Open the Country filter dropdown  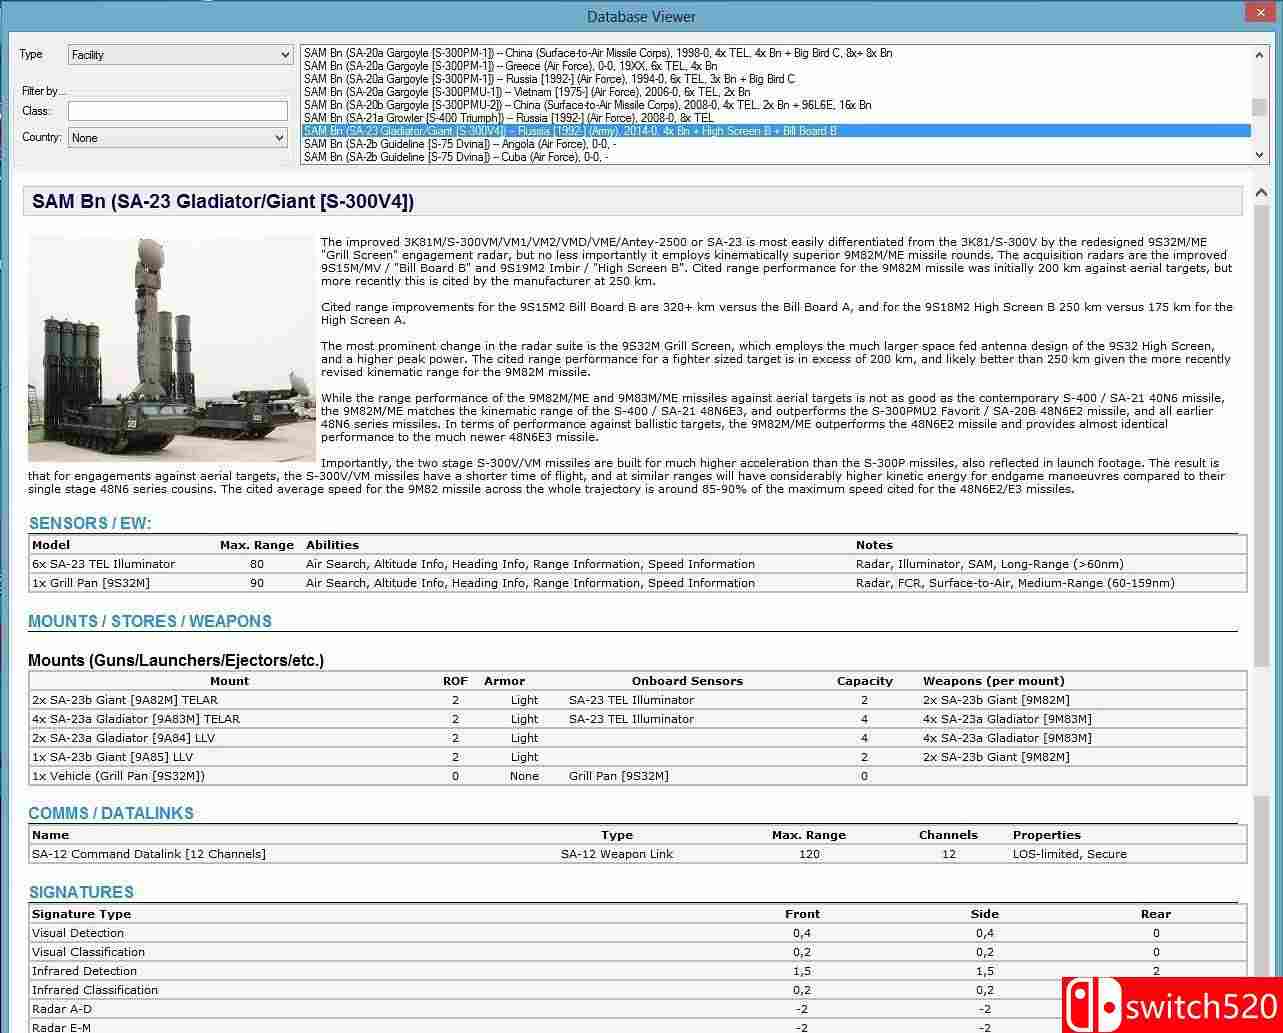pyautogui.click(x=178, y=138)
